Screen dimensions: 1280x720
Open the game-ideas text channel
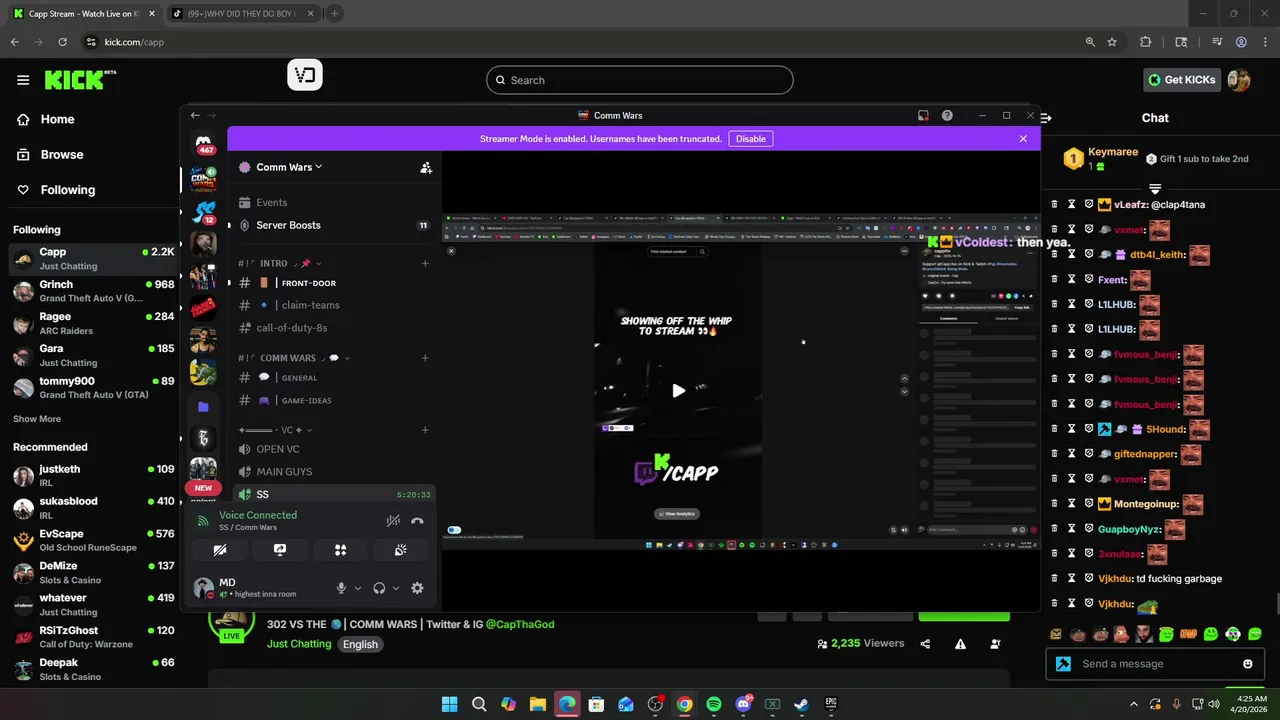coord(333,400)
